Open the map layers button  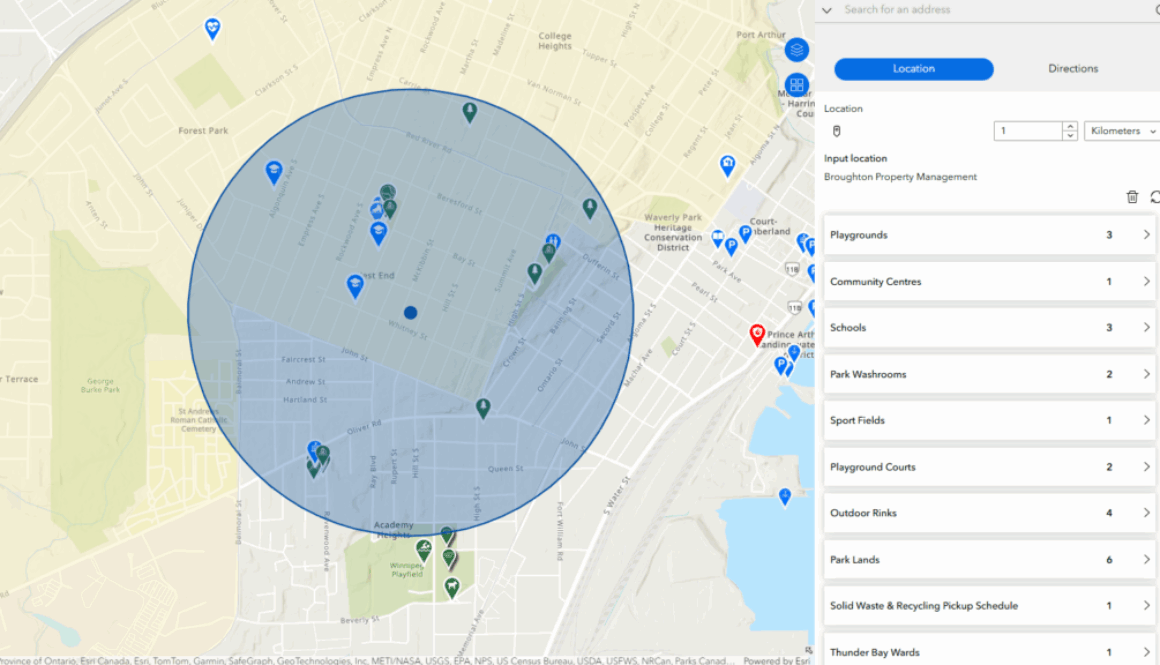[796, 49]
